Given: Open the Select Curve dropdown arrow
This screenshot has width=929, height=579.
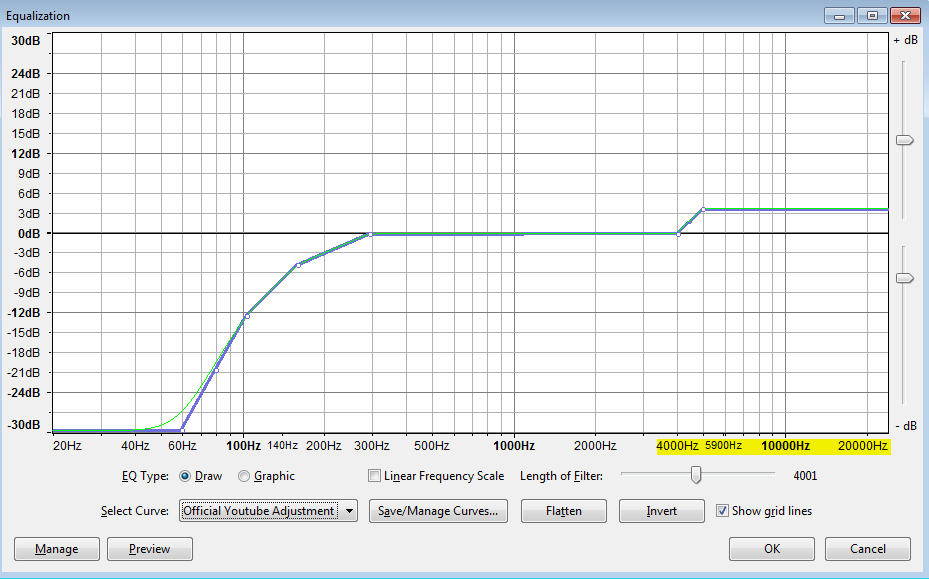Looking at the screenshot, I should [349, 511].
